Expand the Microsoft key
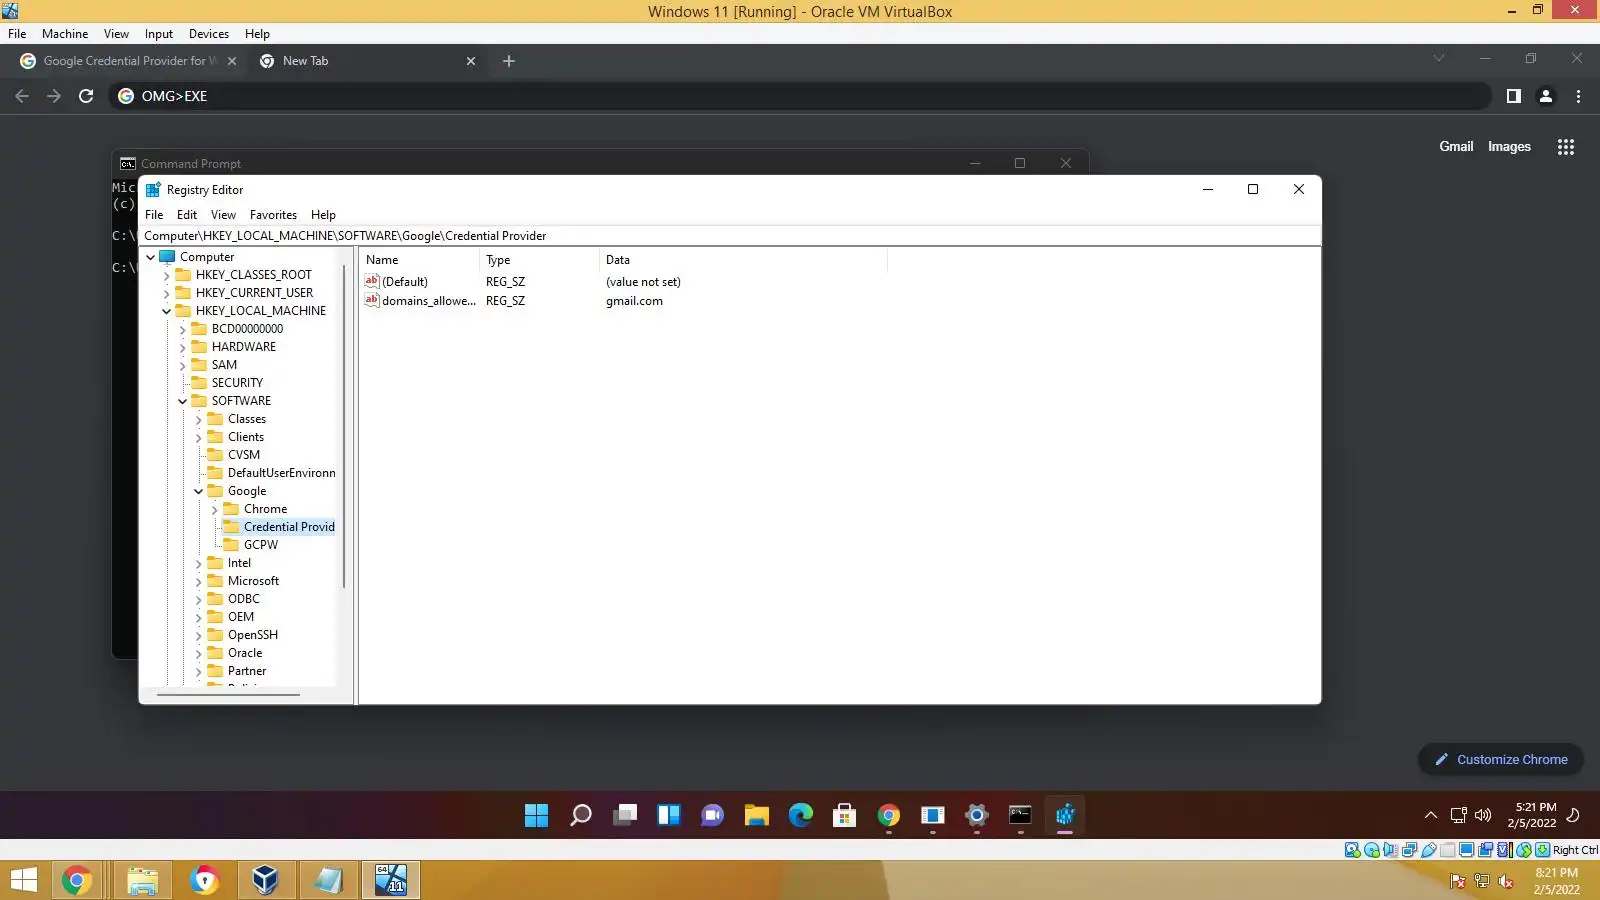 199,581
